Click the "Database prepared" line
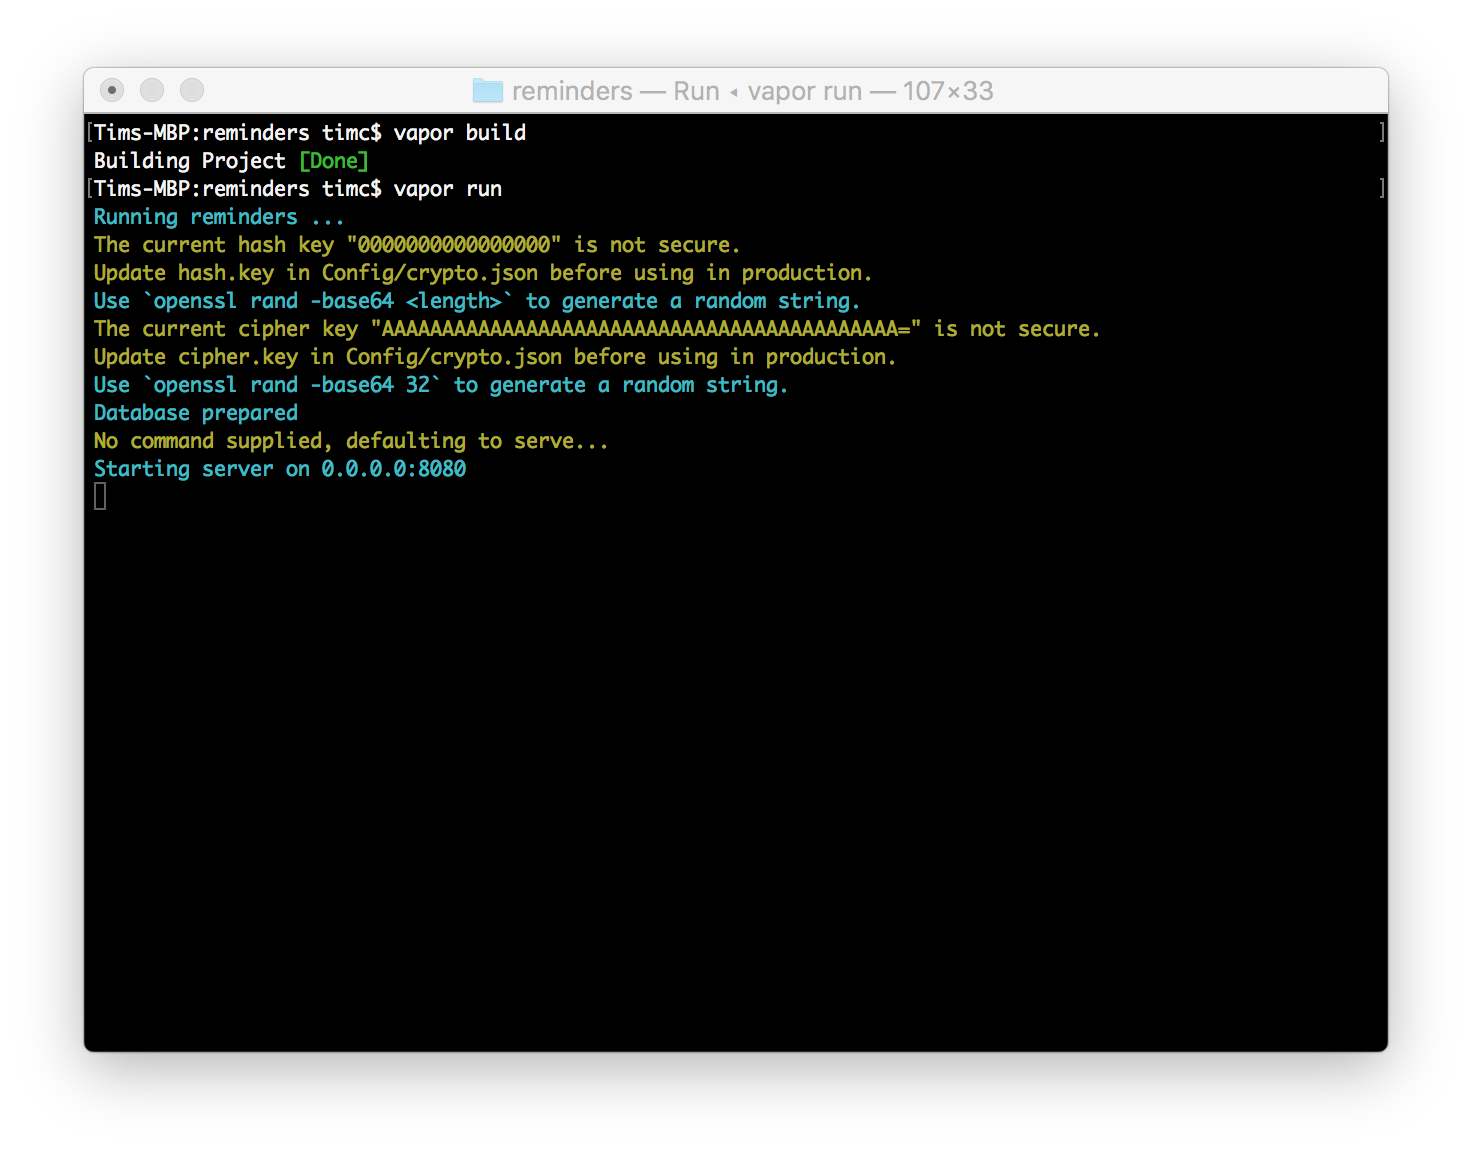Image resolution: width=1472 pixels, height=1152 pixels. (x=196, y=413)
